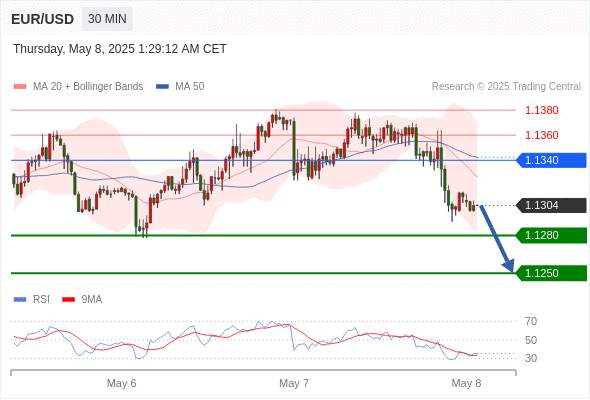Viewport: 590px width, 400px height.
Task: Click the 1.1360 resistance level label
Action: (x=541, y=135)
